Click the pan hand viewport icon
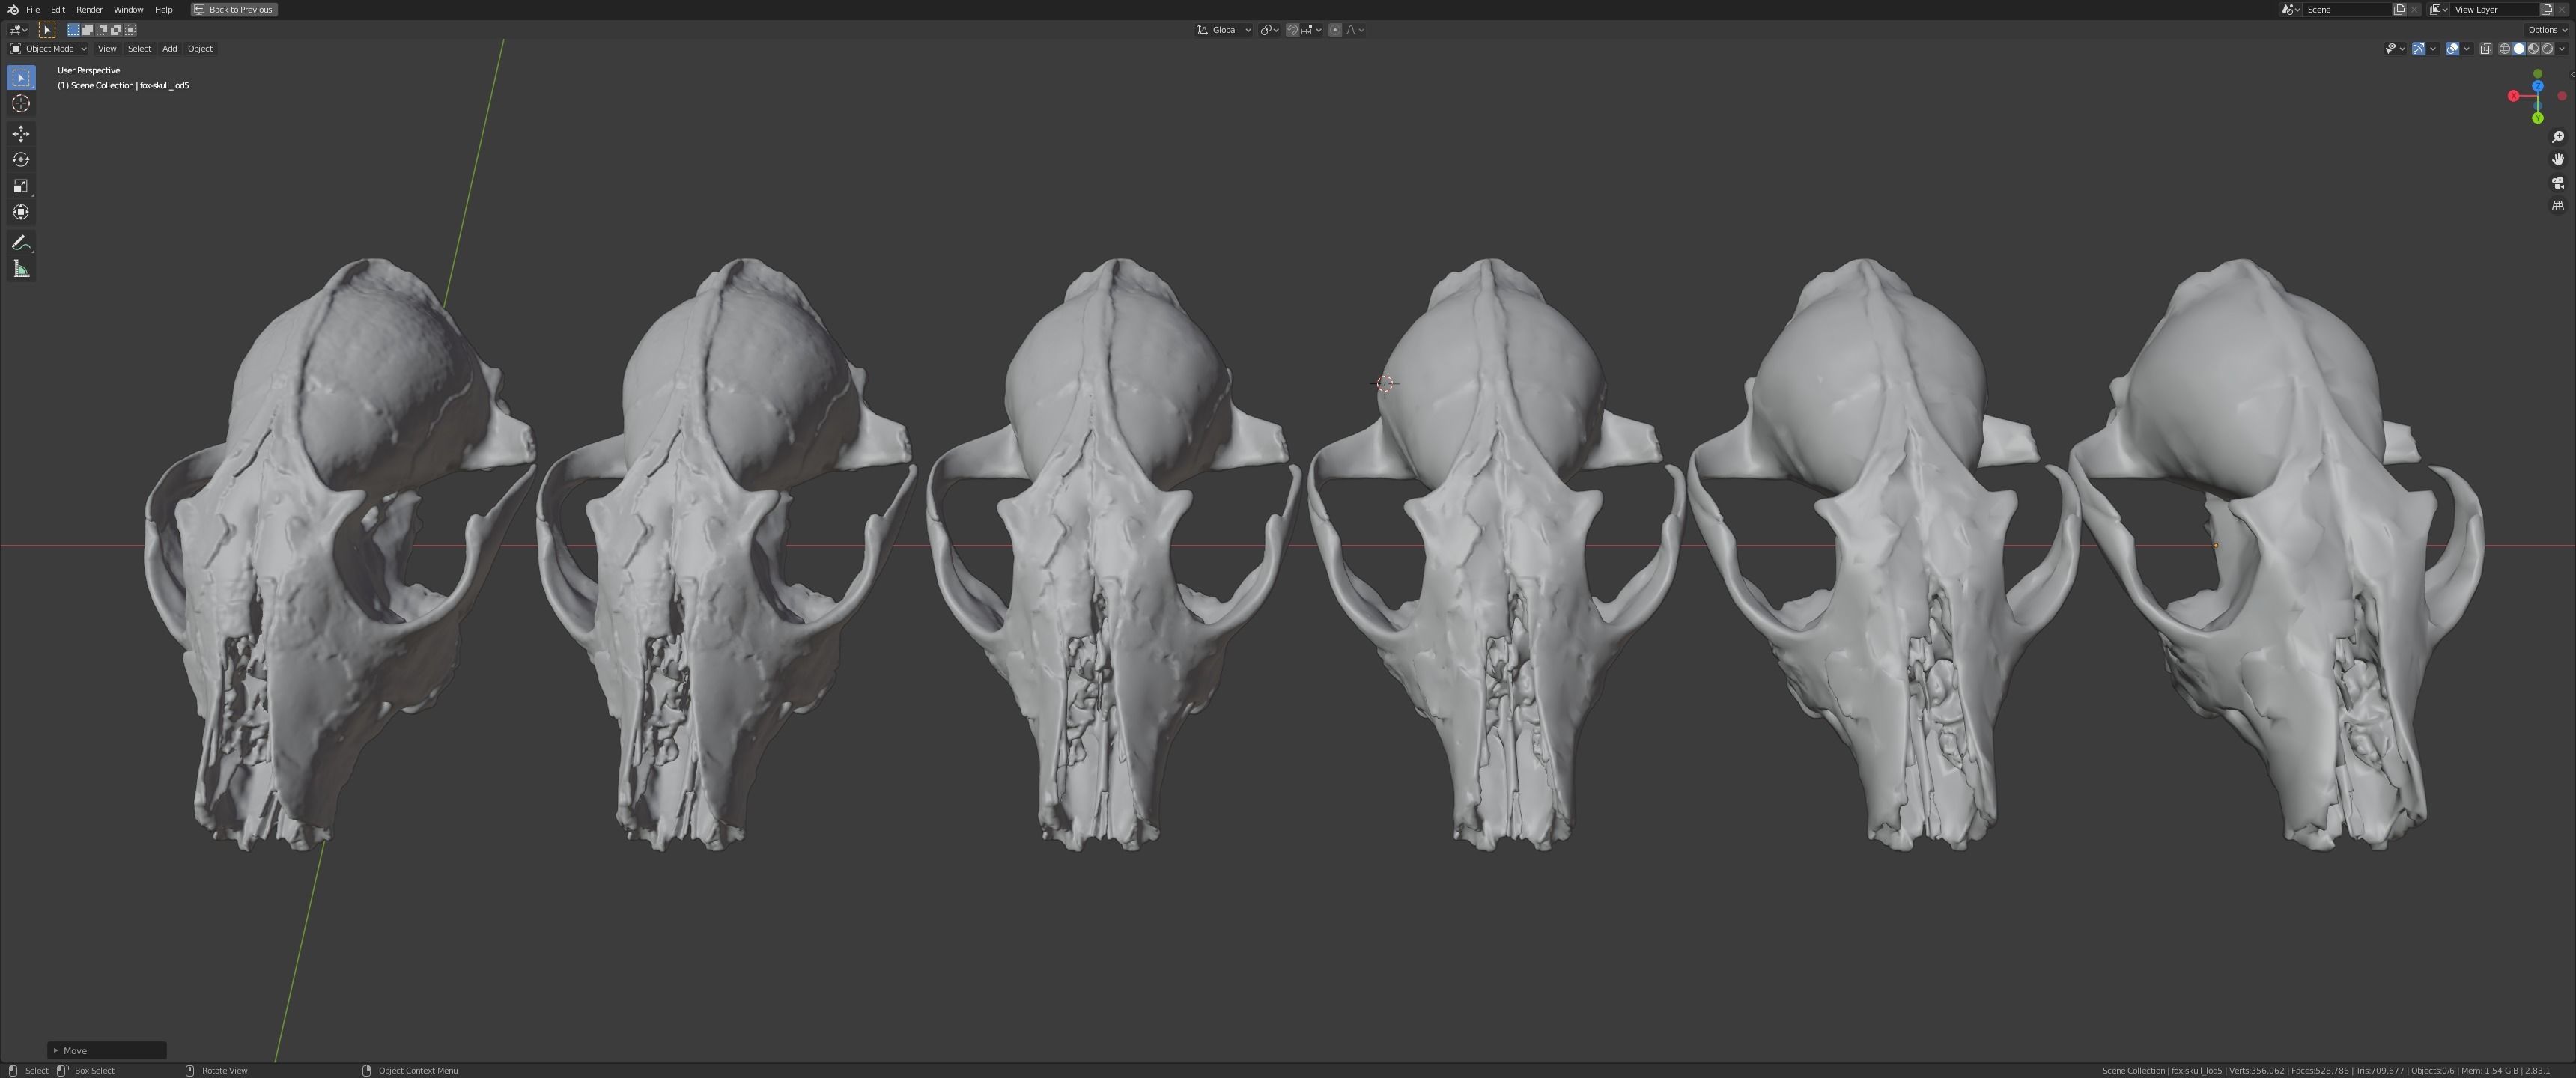The width and height of the screenshot is (2576, 1078). click(2558, 160)
